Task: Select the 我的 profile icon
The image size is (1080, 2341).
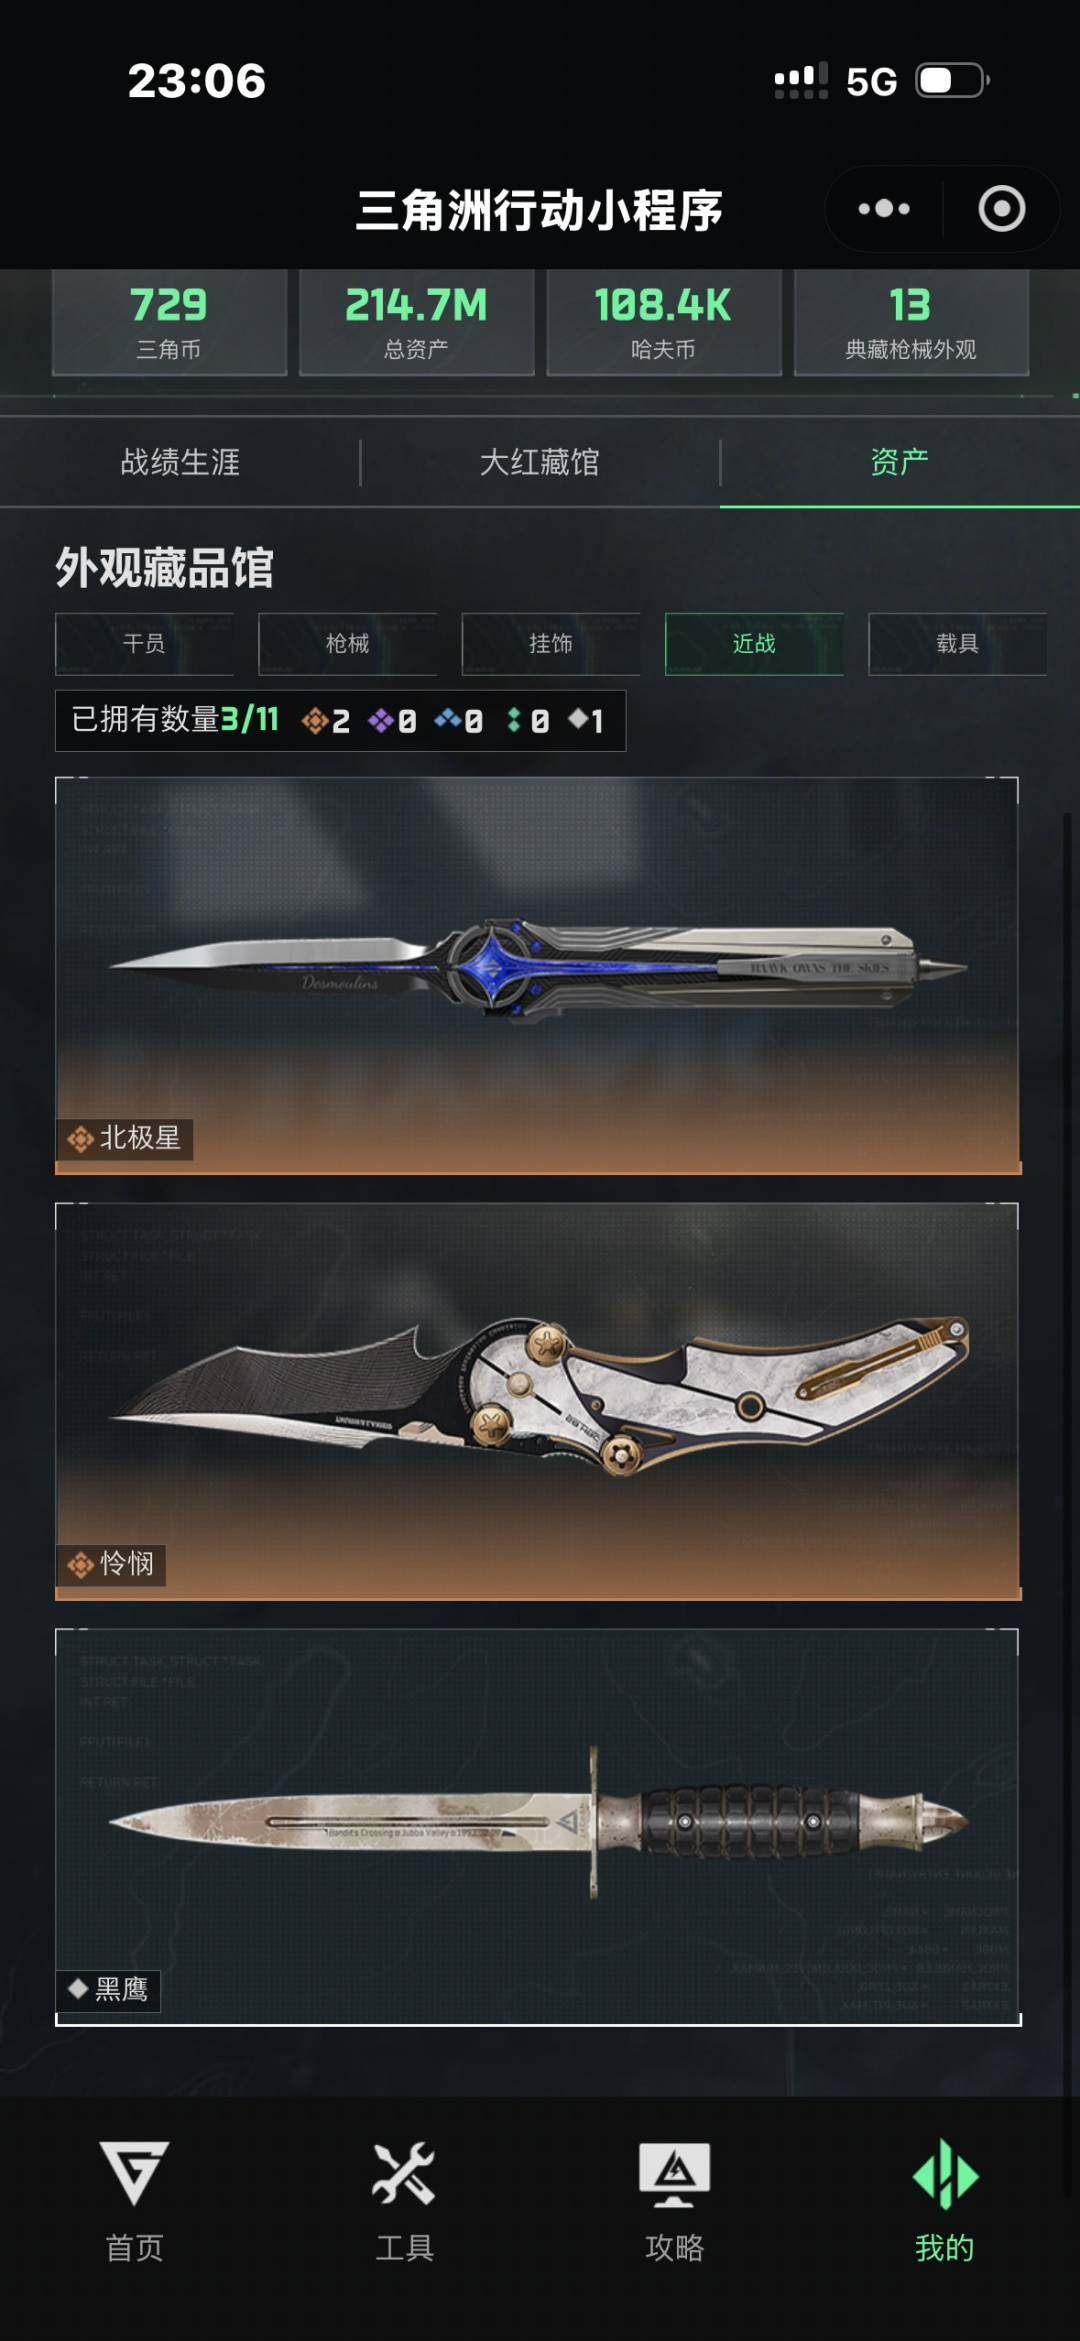Action: tap(945, 2174)
